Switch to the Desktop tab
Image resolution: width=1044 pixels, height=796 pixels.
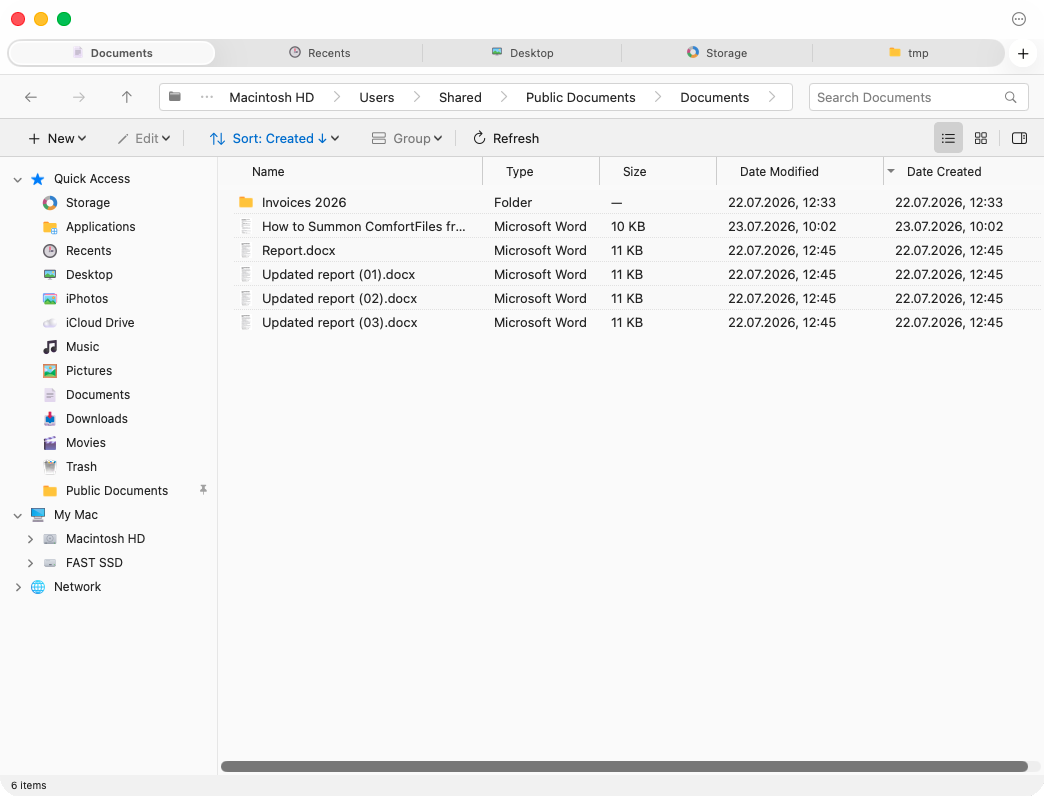pos(522,53)
